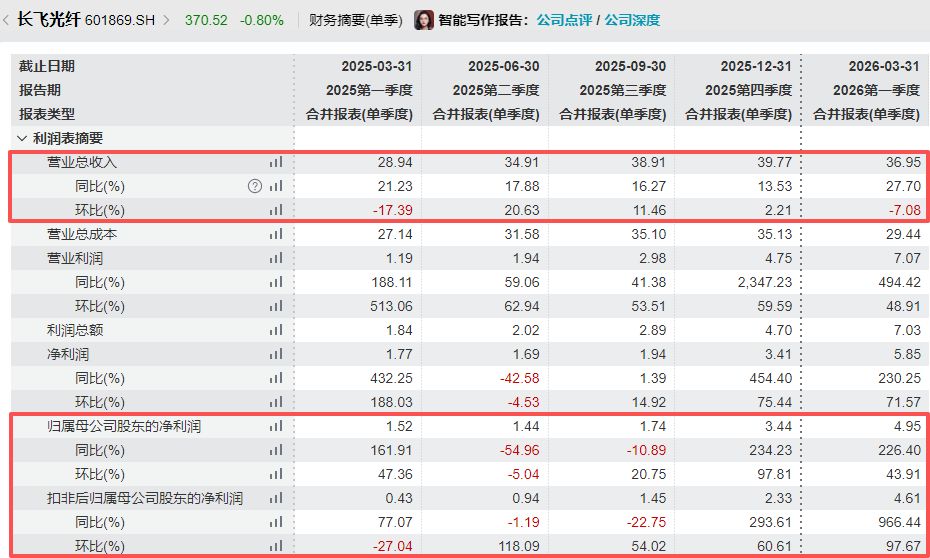Click the 2025第四季度 report period label
The width and height of the screenshot is (930, 558).
pyautogui.click(x=749, y=90)
